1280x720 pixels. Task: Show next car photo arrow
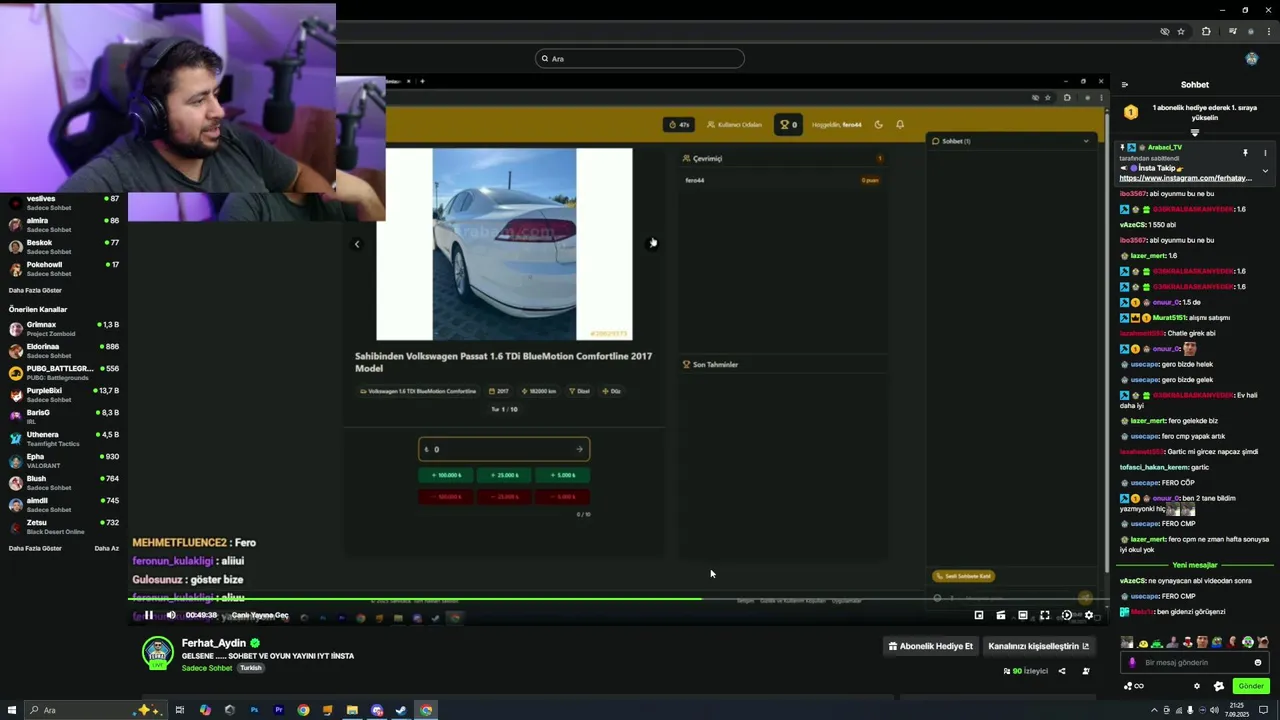[652, 243]
